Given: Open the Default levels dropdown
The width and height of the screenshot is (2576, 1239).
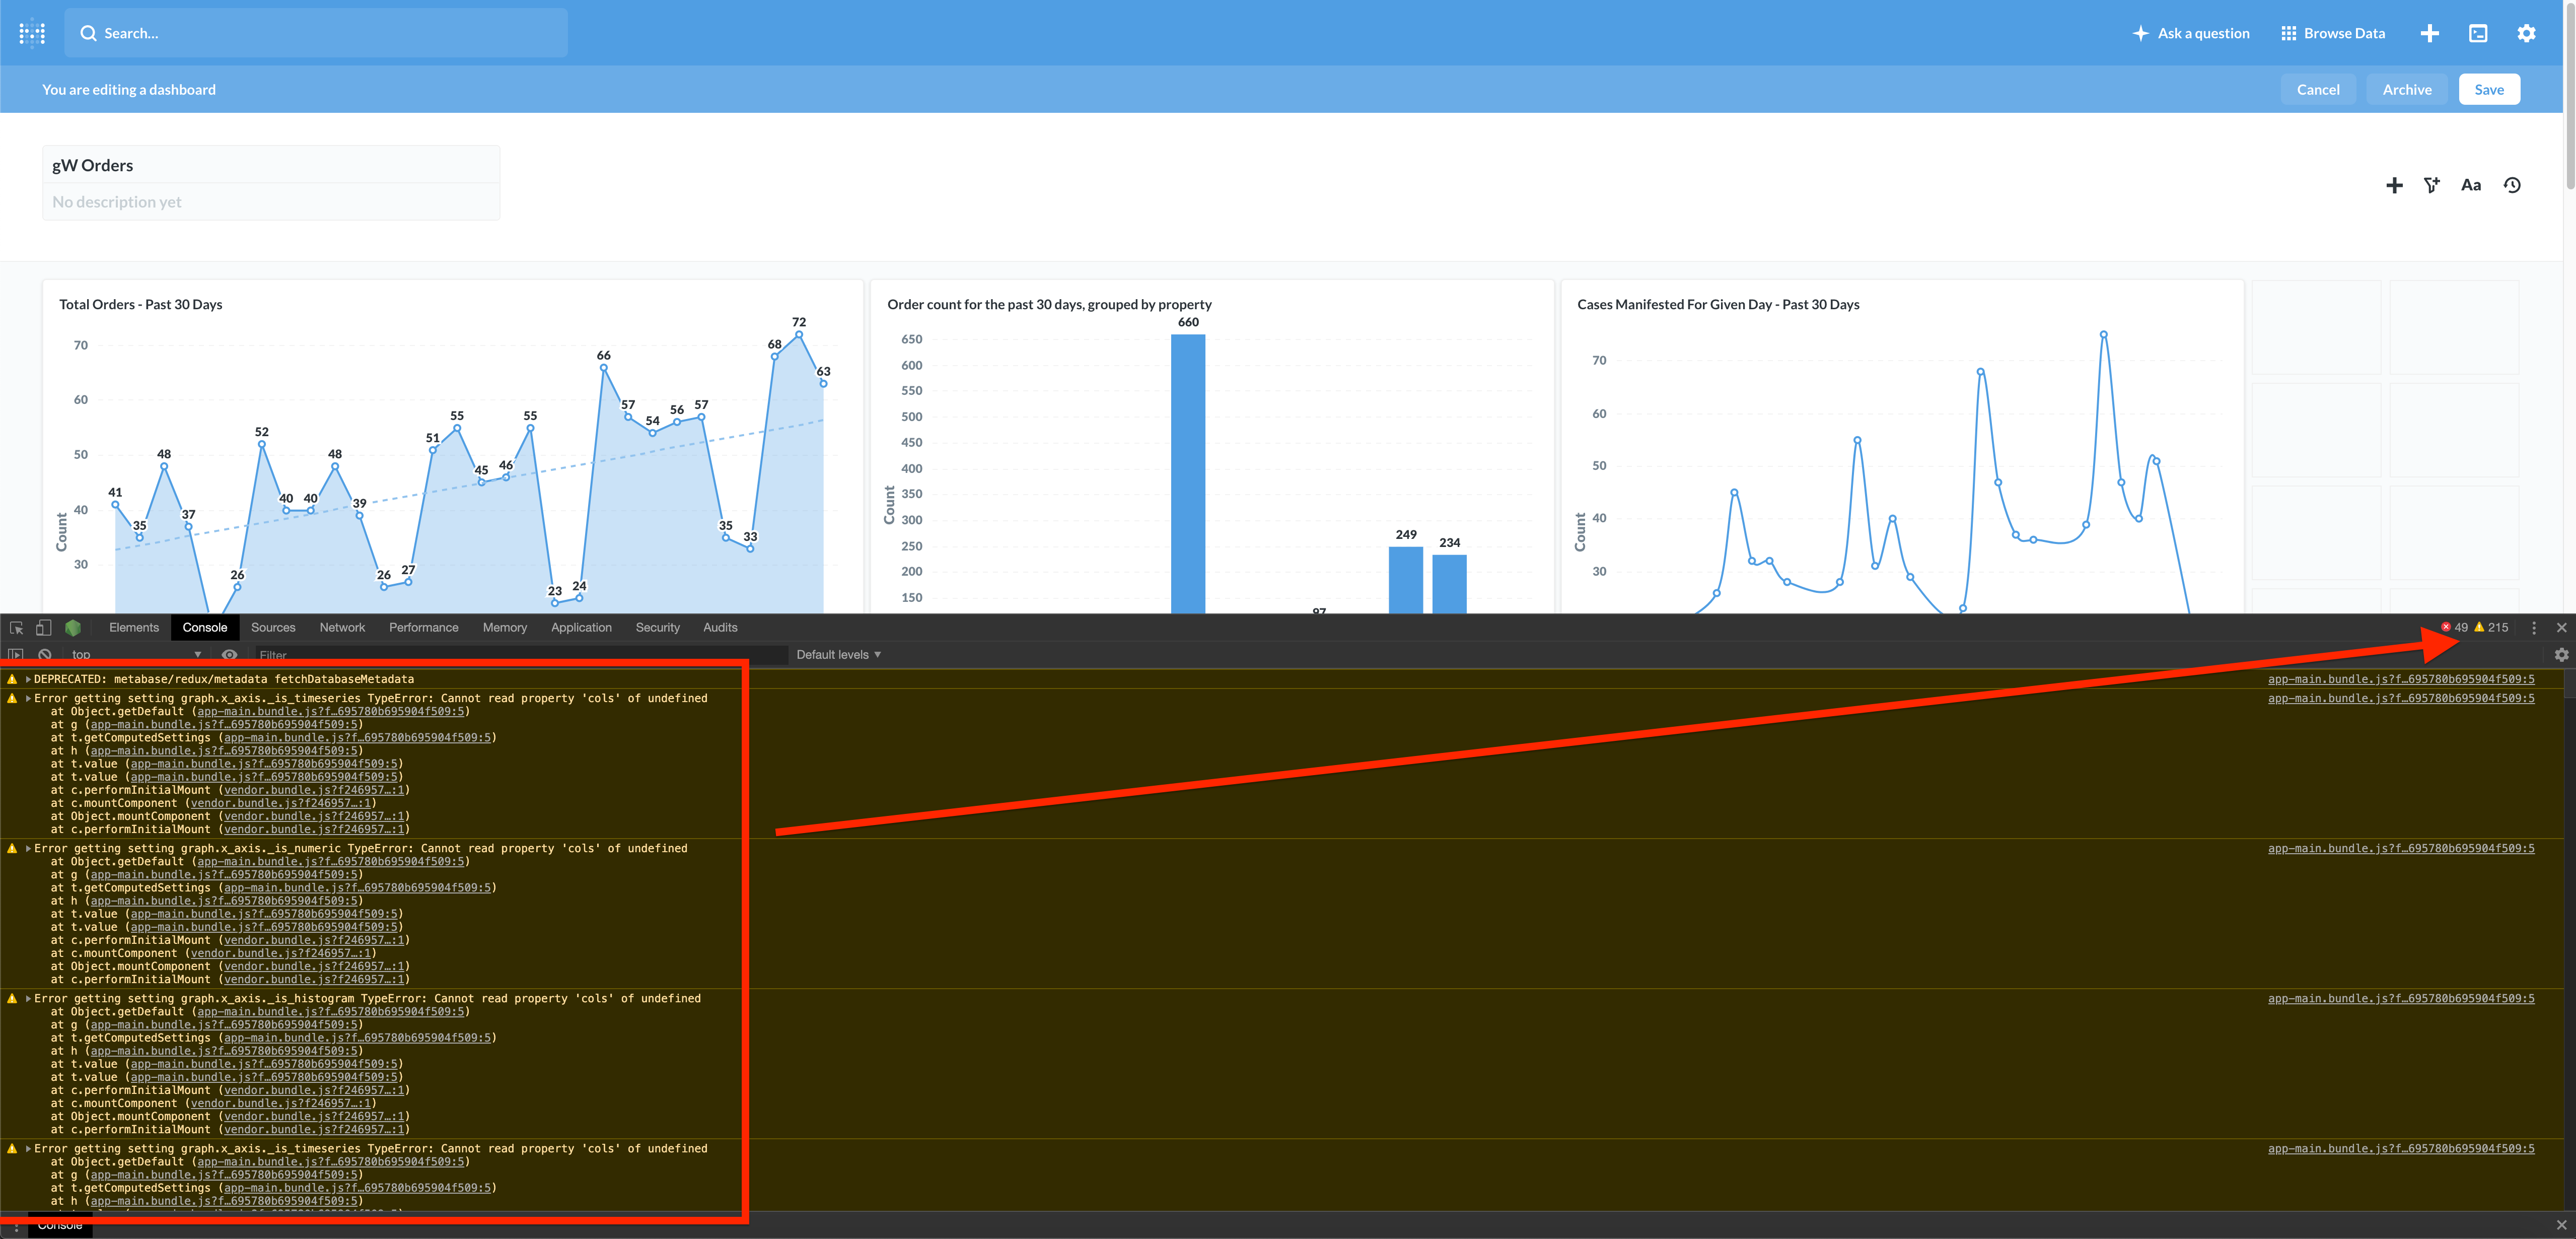Looking at the screenshot, I should pos(838,654).
